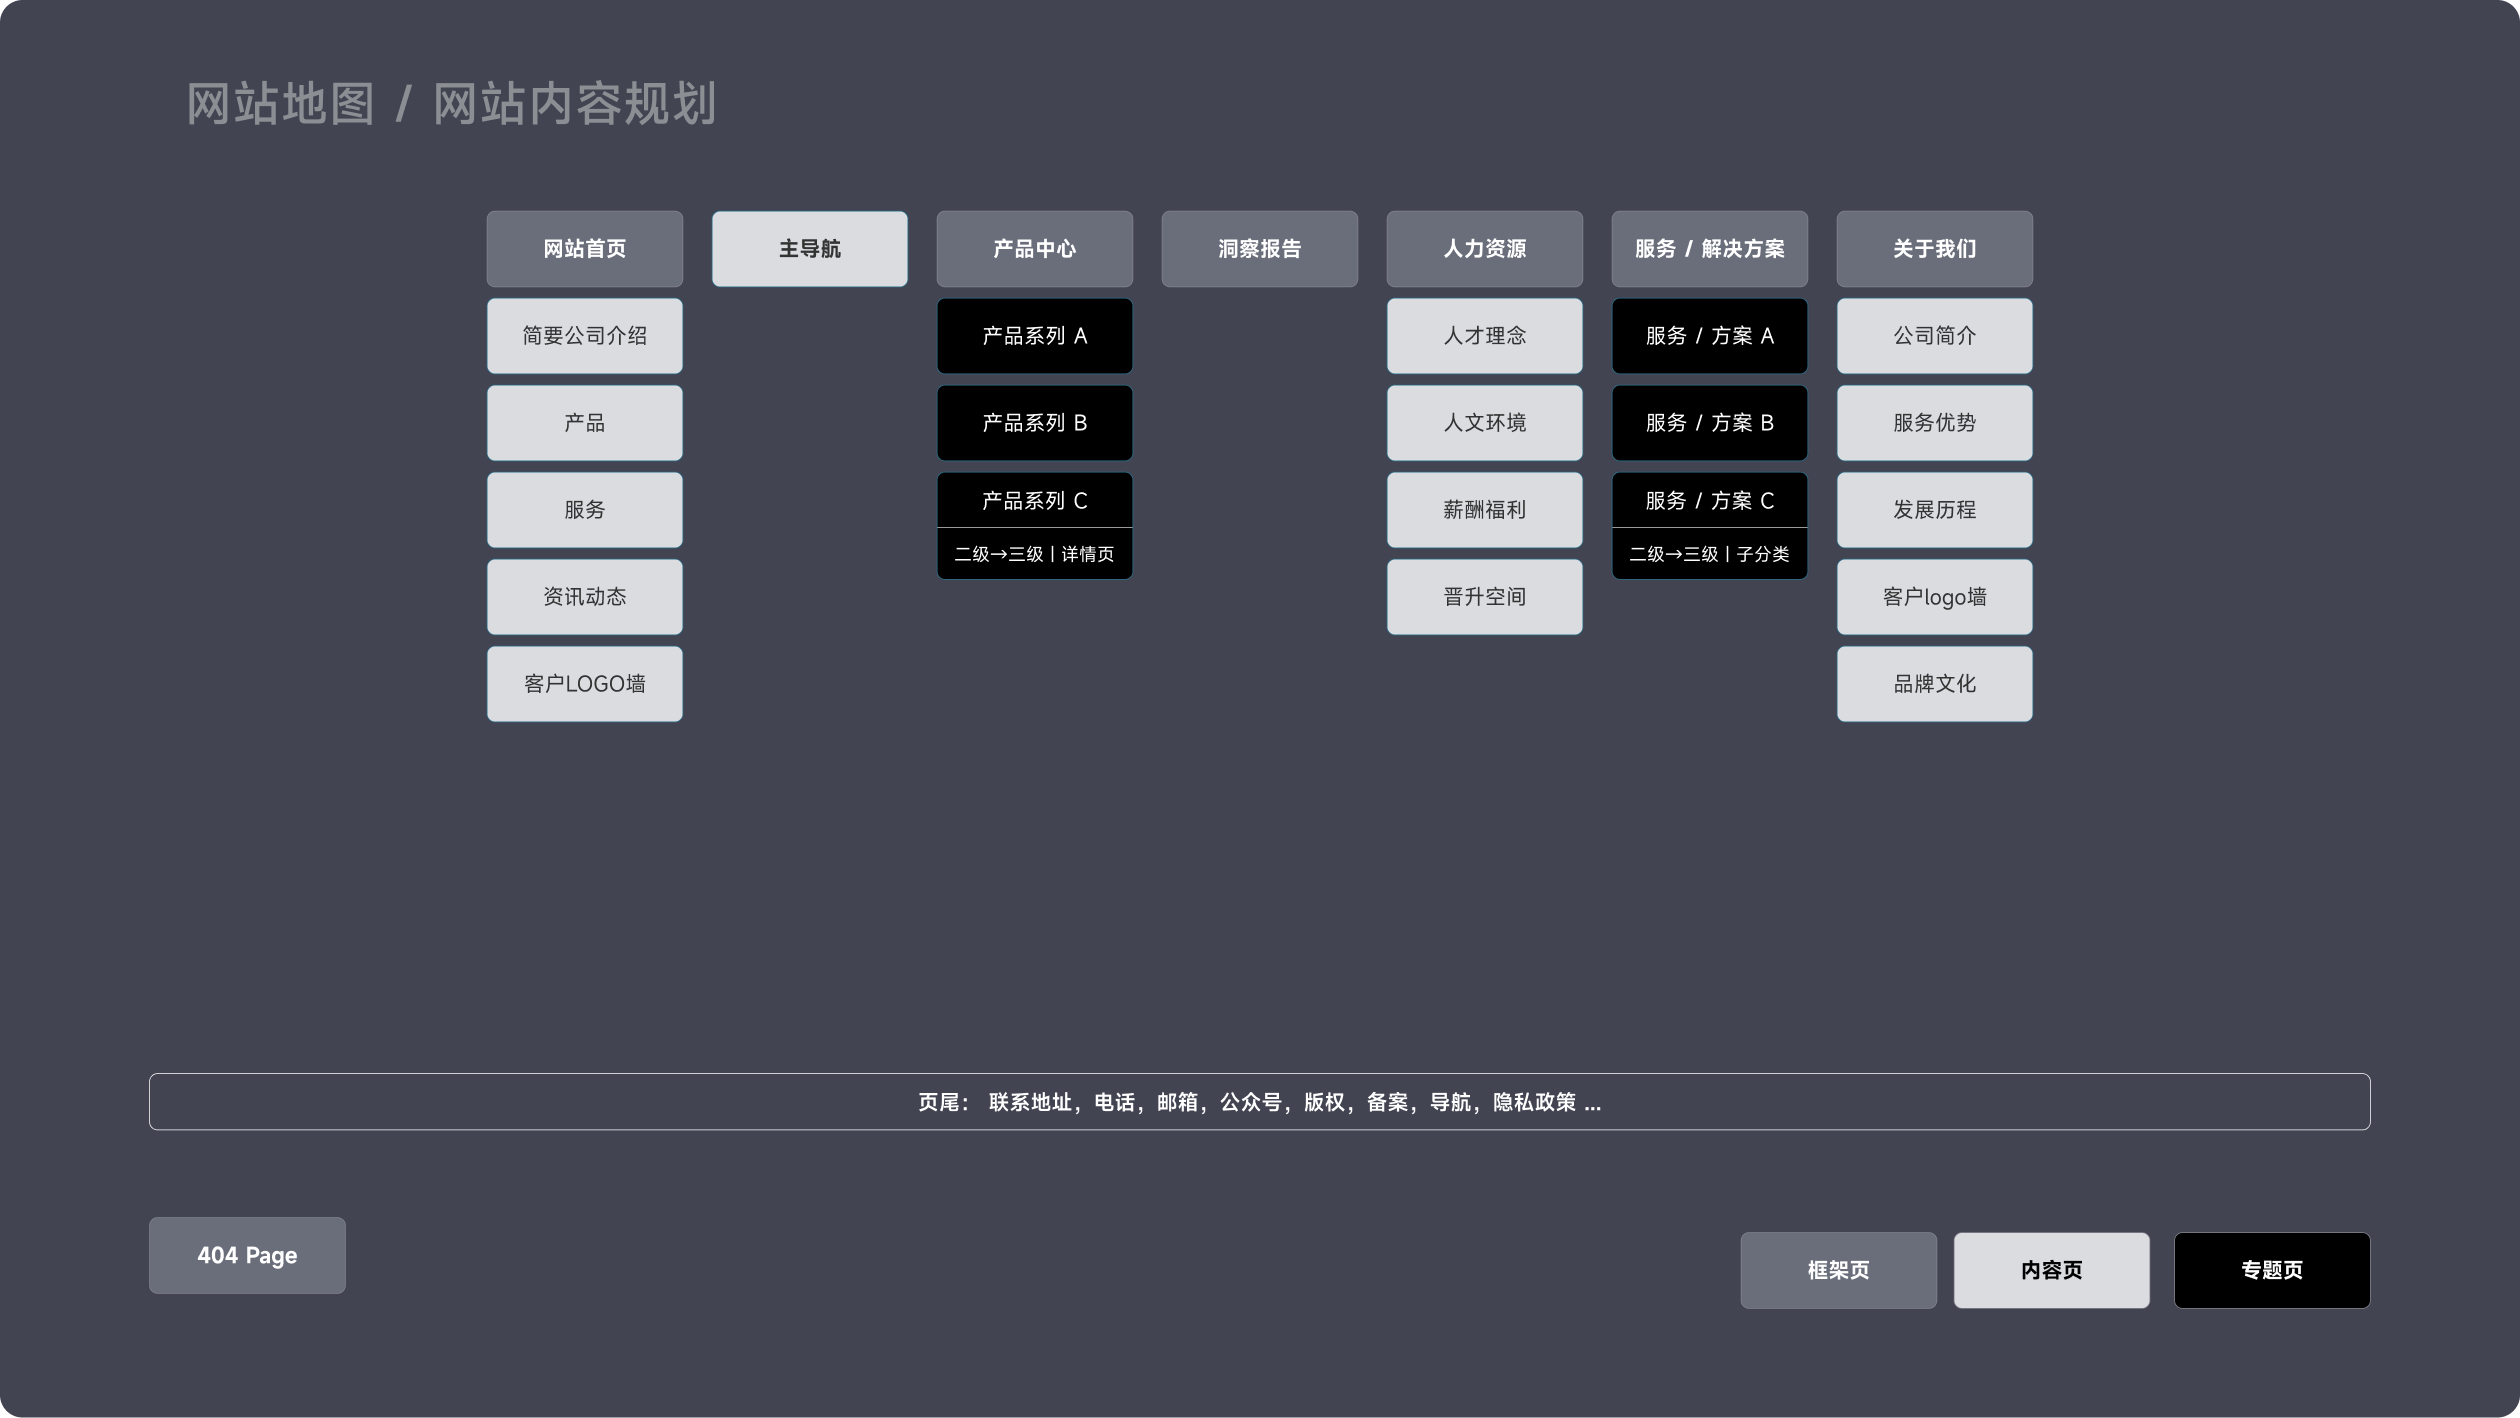Switch to the 内容页 legend item
The width and height of the screenshot is (2520, 1418).
pyautogui.click(x=2051, y=1269)
